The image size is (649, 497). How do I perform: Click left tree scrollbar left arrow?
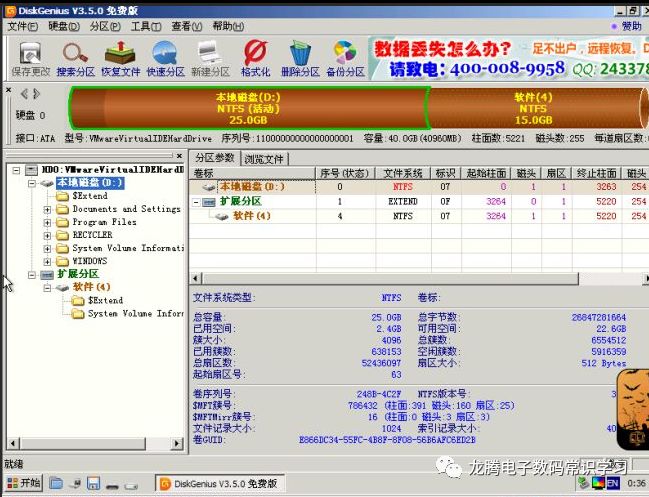coord(13,444)
